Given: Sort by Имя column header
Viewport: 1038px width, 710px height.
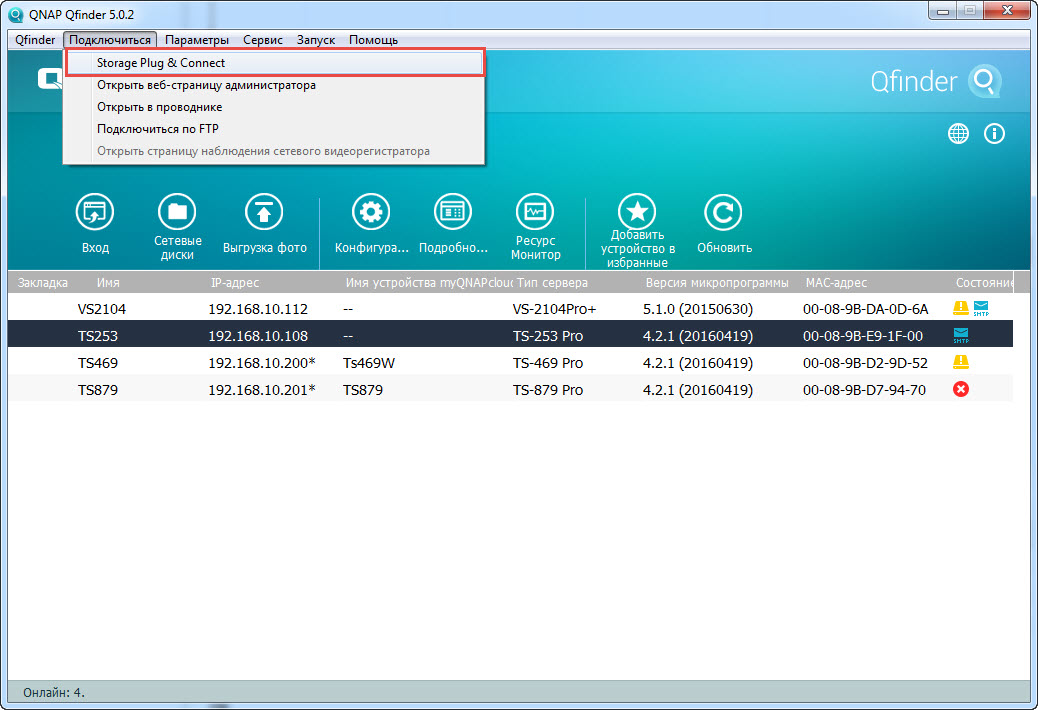Looking at the screenshot, I should point(108,283).
